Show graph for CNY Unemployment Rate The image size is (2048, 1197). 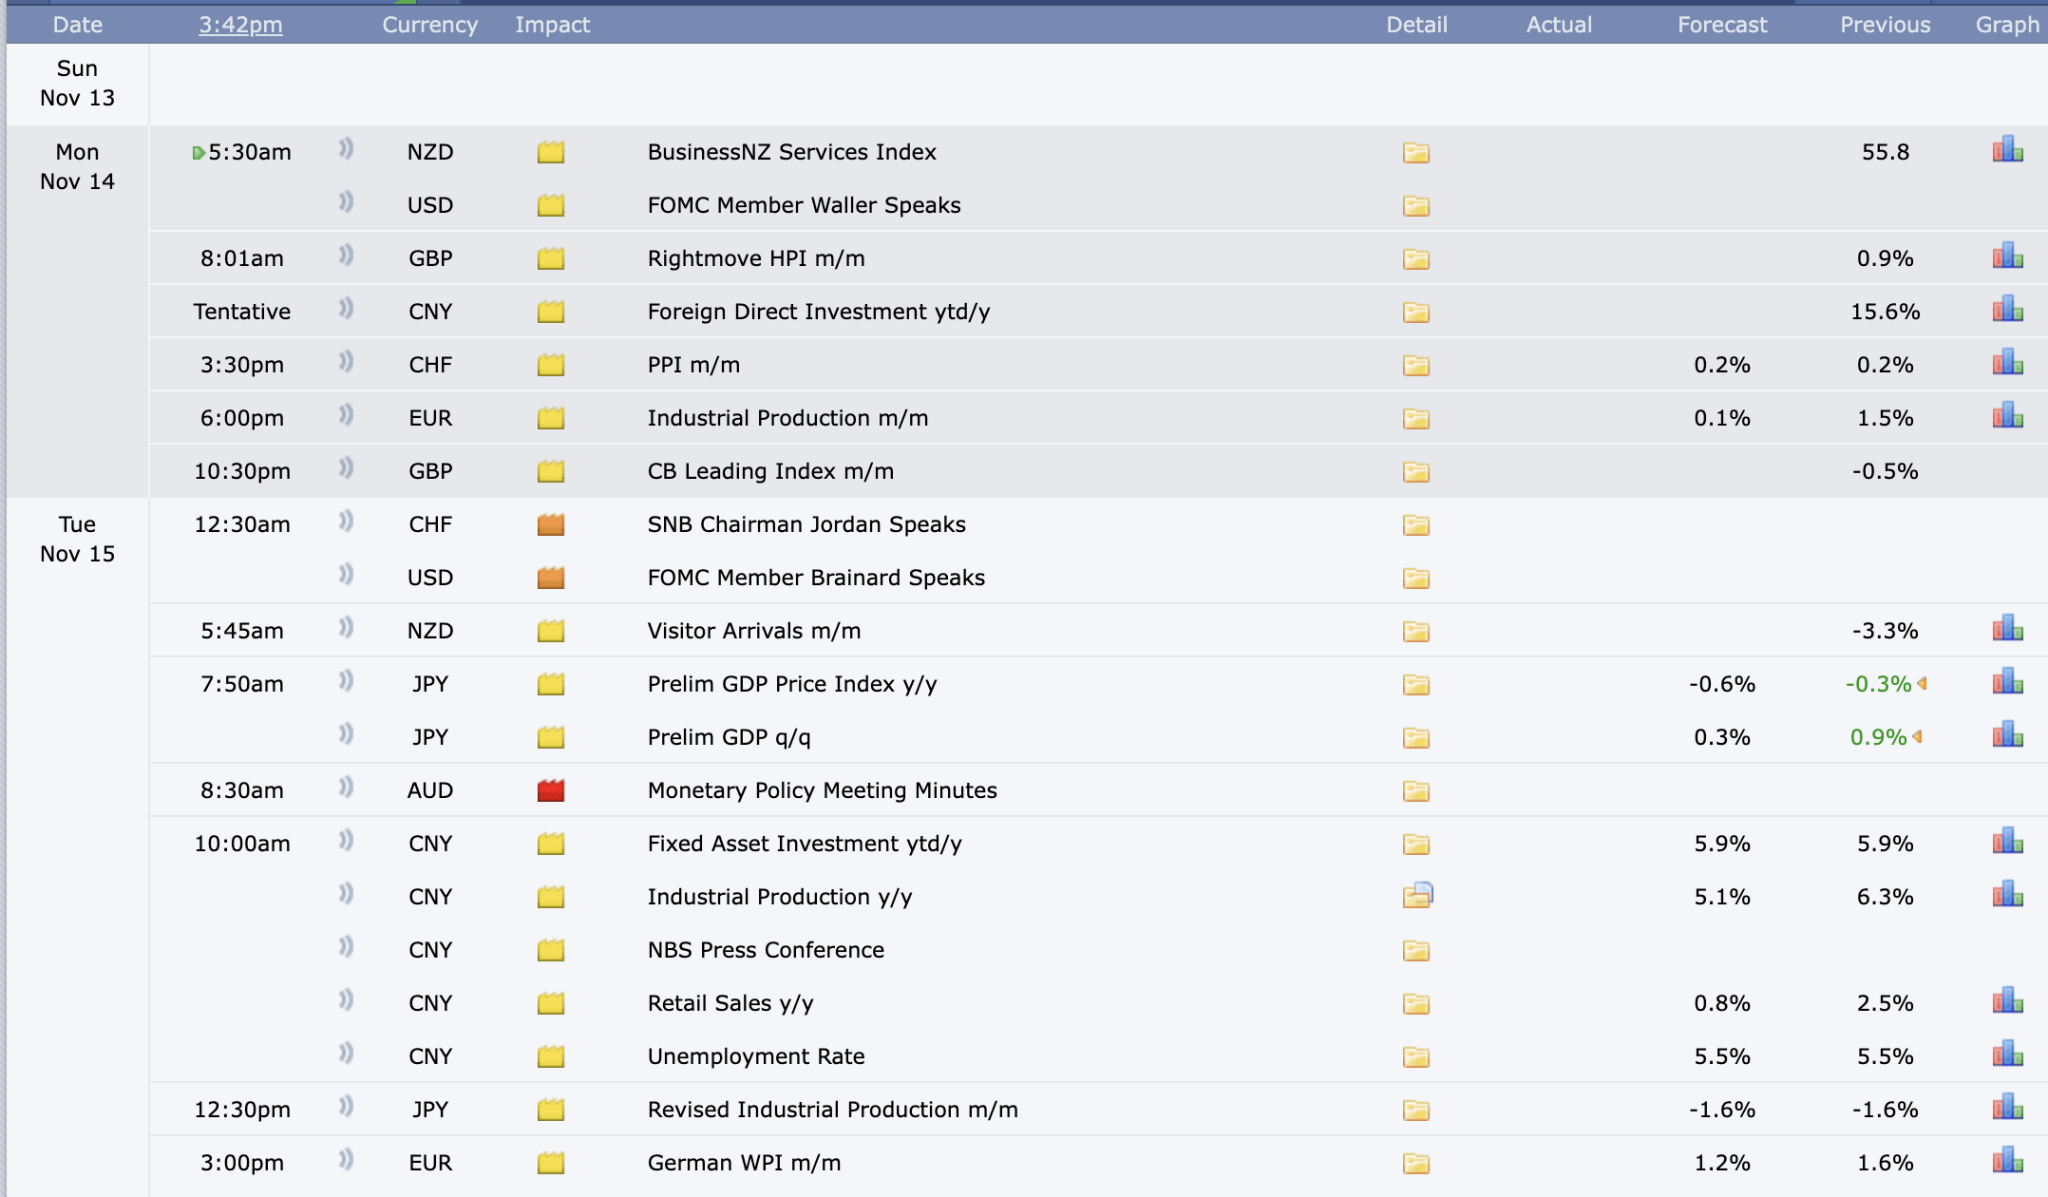pyautogui.click(x=2007, y=1053)
